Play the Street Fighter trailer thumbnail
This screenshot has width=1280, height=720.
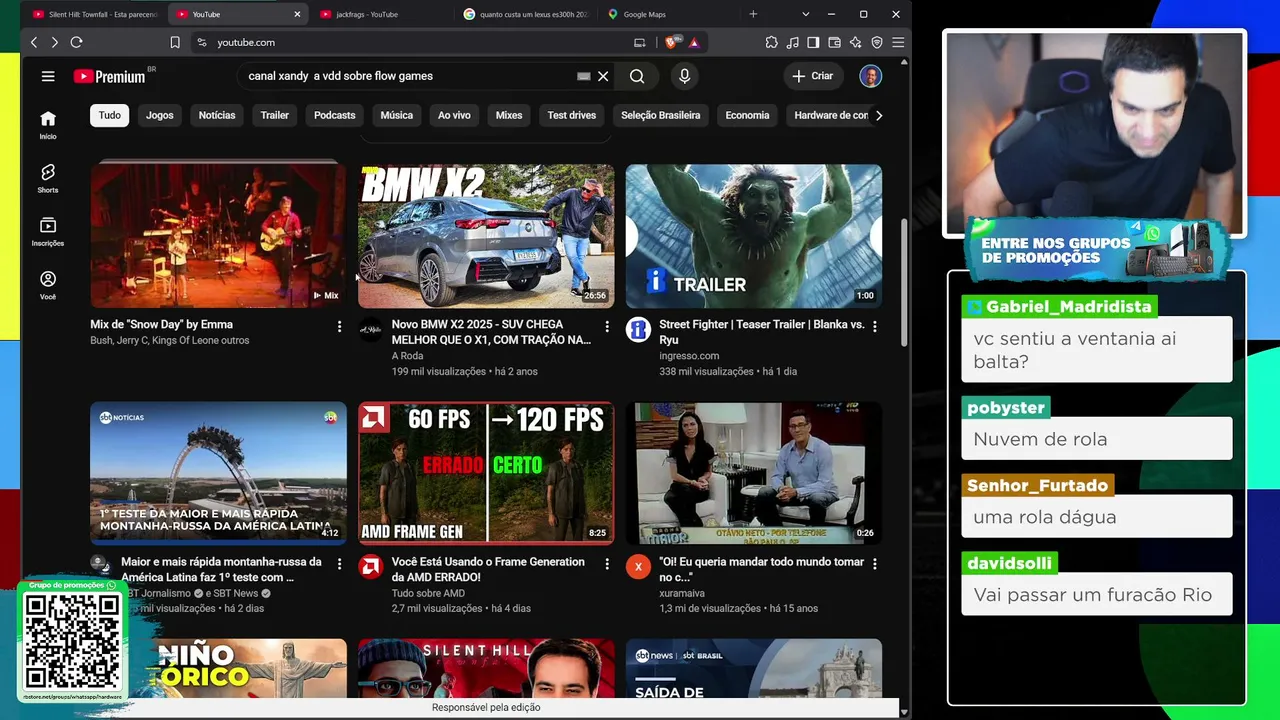click(754, 236)
